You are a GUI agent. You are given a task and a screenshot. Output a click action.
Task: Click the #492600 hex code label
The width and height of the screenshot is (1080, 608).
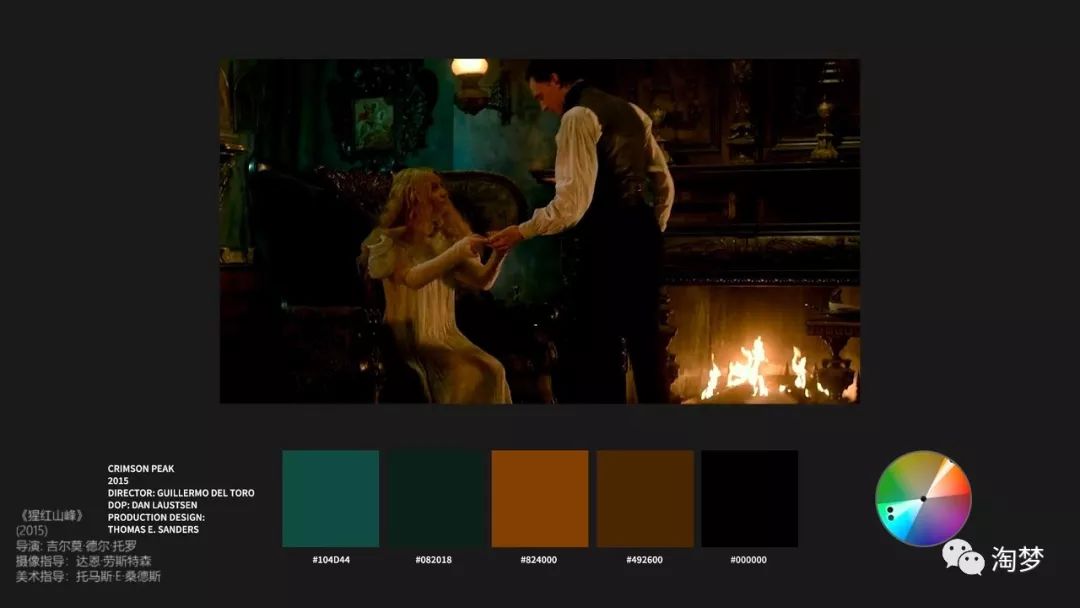coord(644,560)
